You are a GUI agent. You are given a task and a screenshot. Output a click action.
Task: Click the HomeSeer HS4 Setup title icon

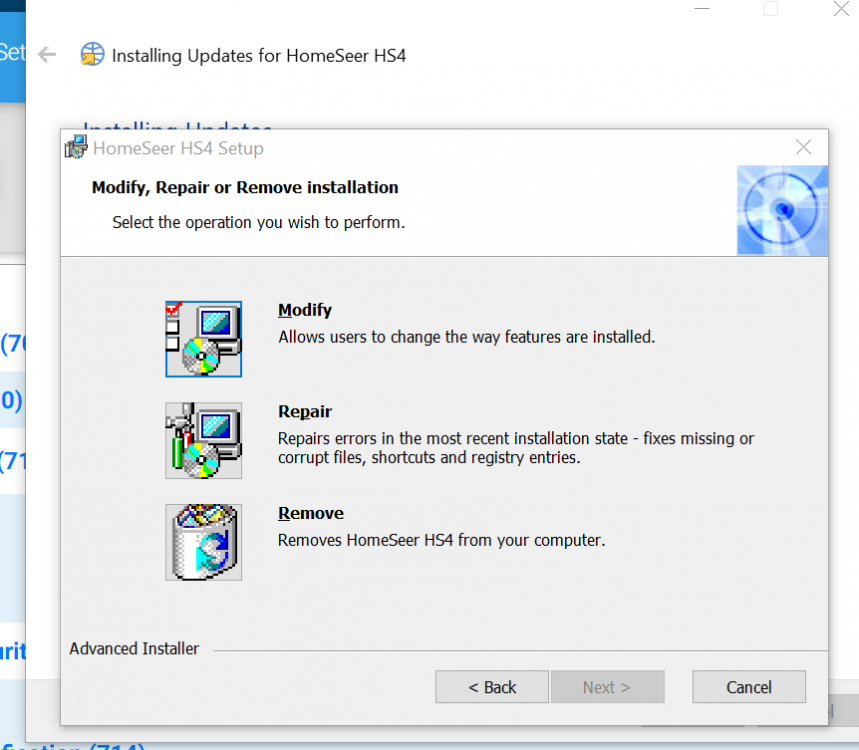click(x=76, y=147)
